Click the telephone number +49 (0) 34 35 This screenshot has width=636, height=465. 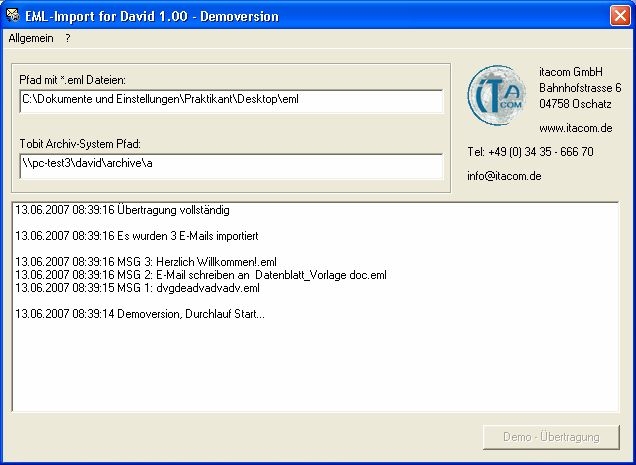coord(530,152)
